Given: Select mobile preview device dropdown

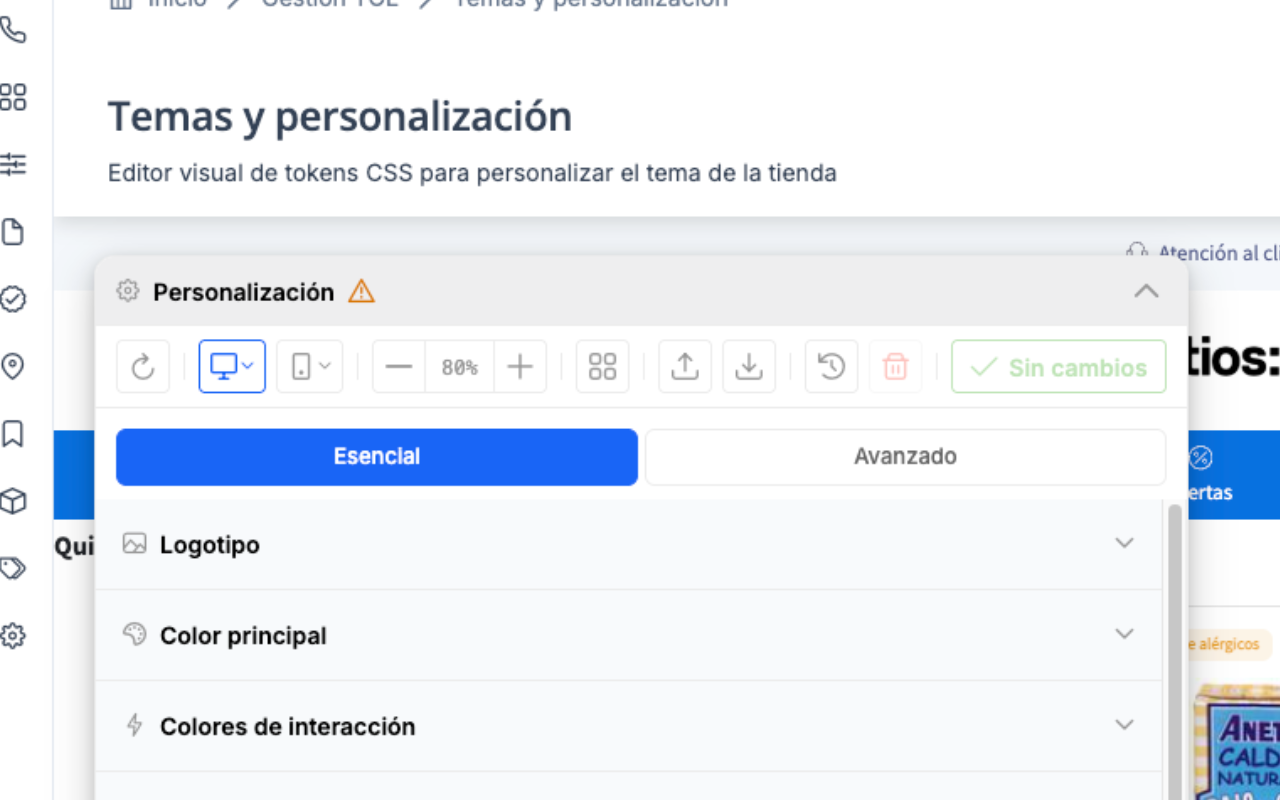Looking at the screenshot, I should click(x=310, y=367).
